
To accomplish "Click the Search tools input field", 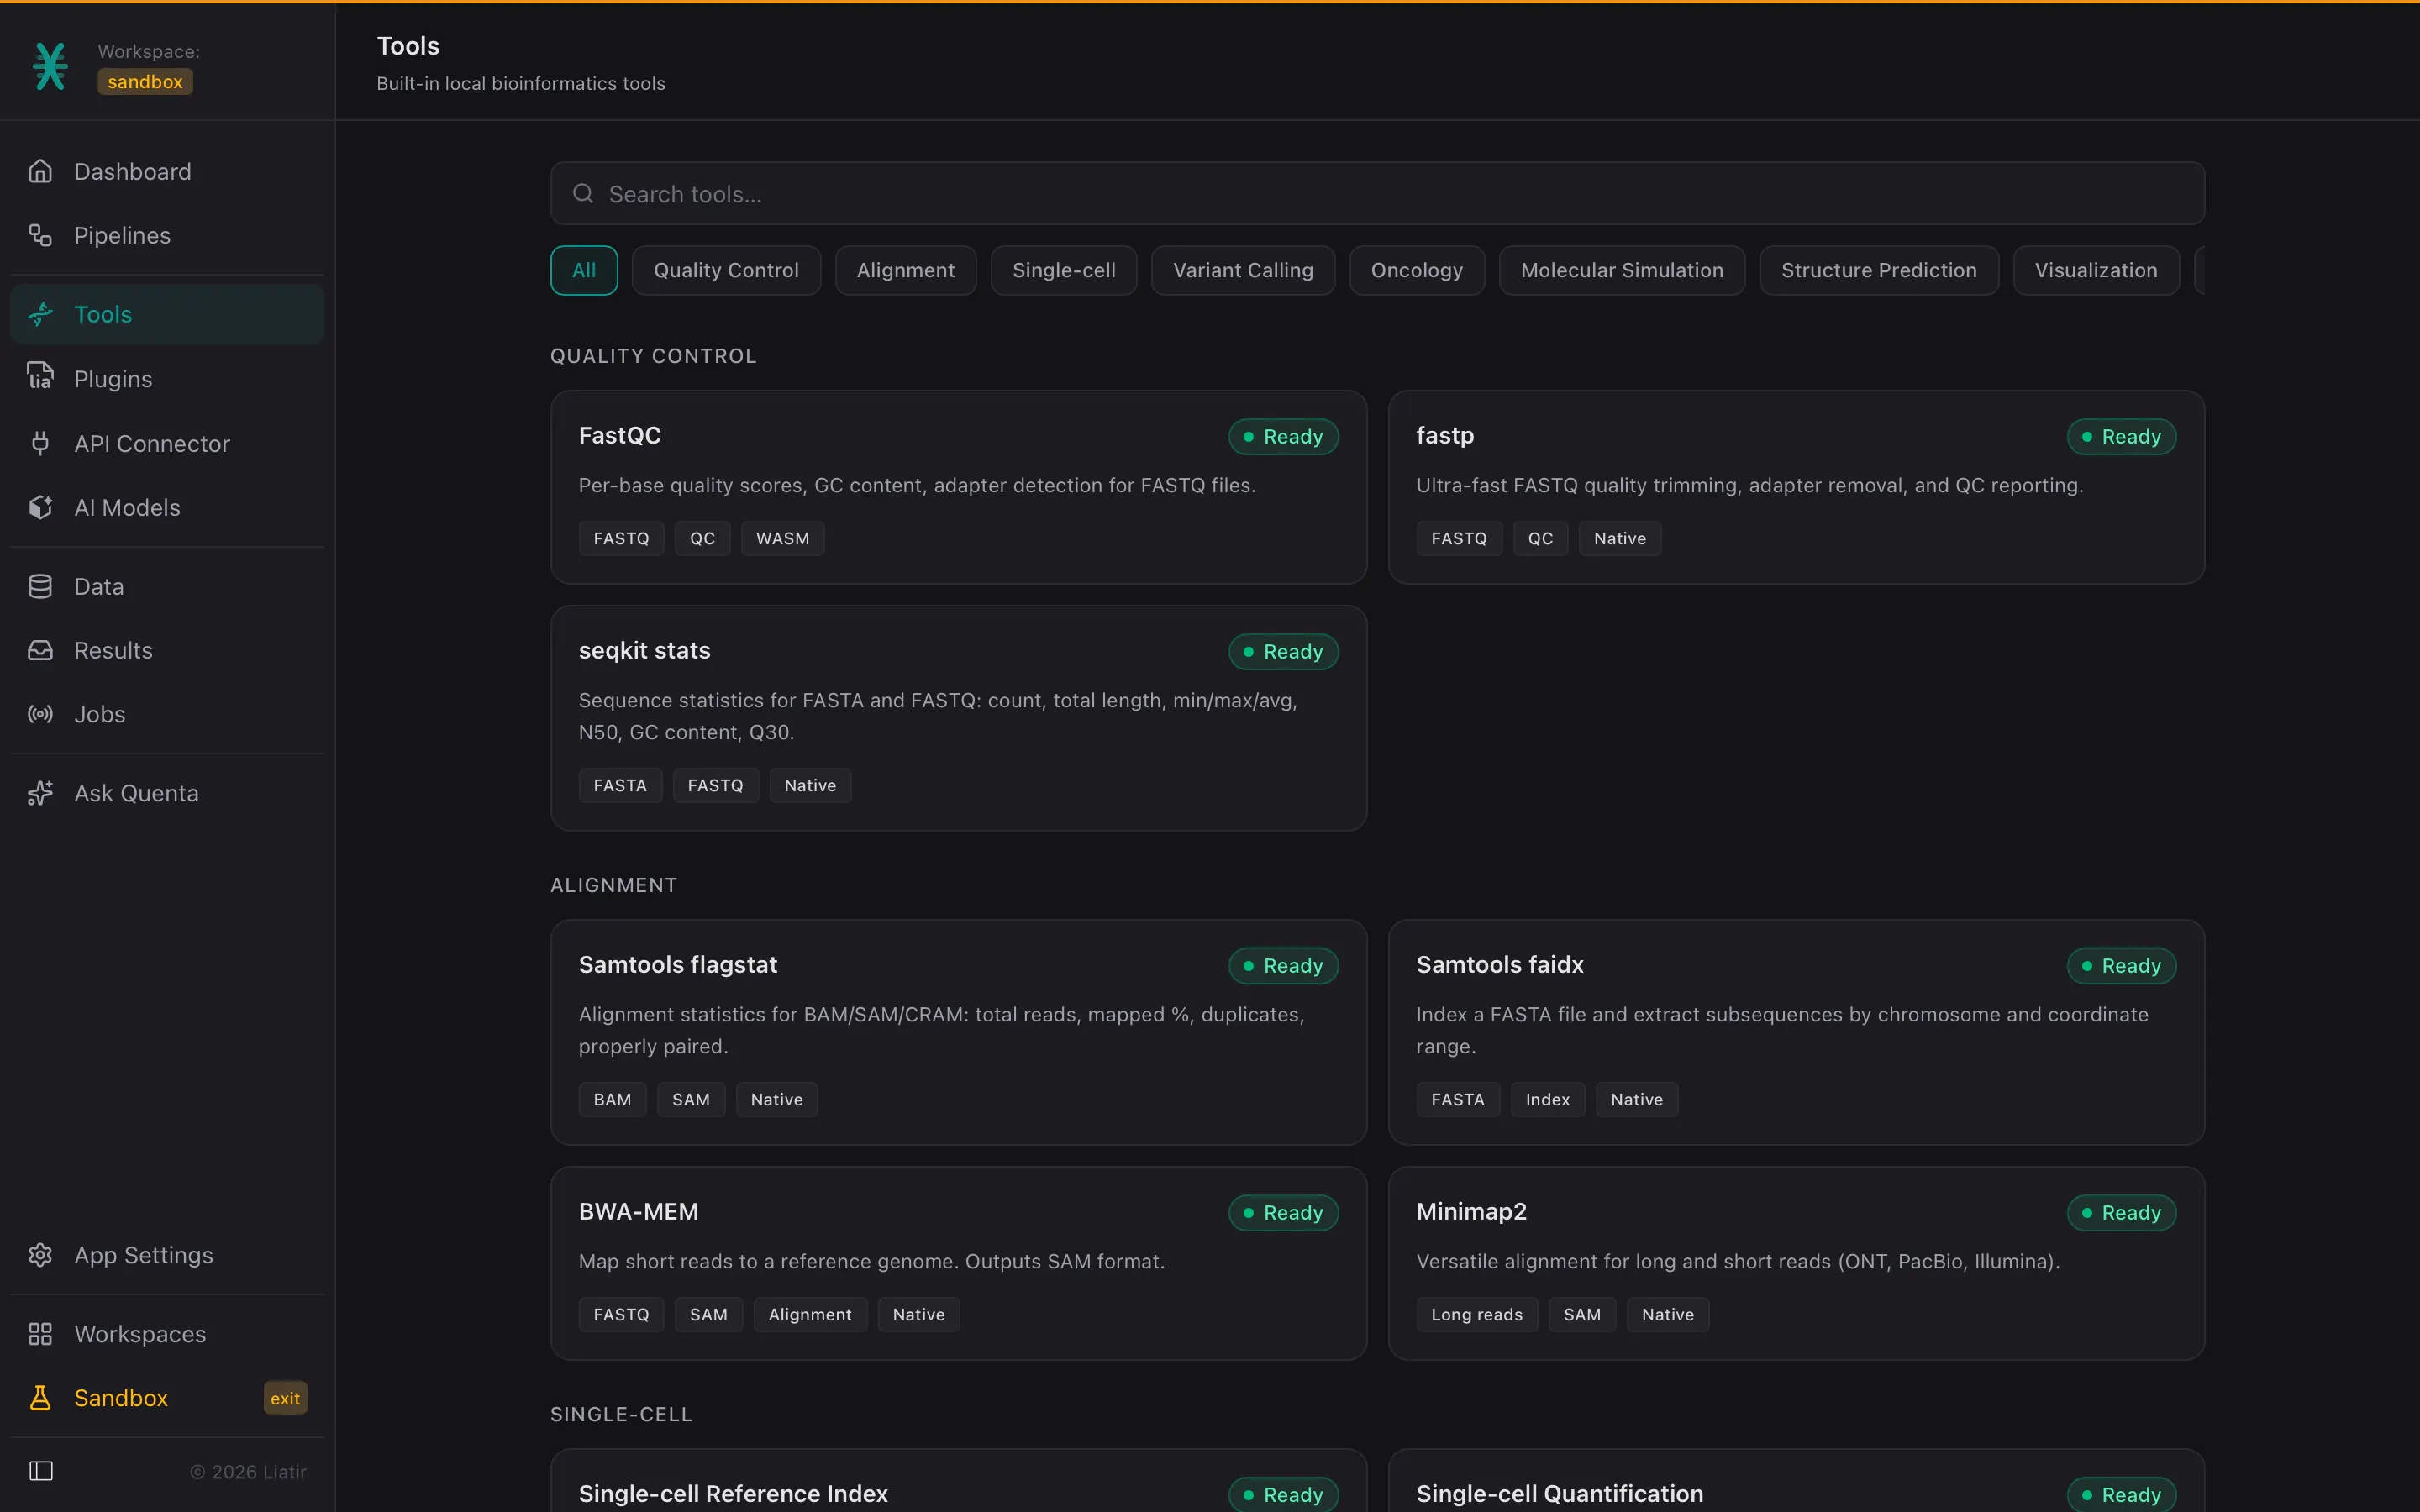I will [1377, 193].
